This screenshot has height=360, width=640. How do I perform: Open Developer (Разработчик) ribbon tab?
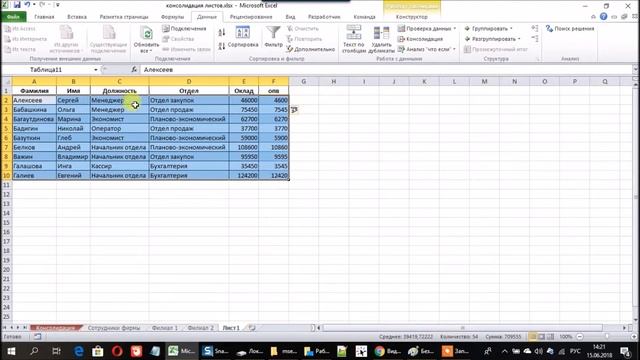pyautogui.click(x=324, y=17)
